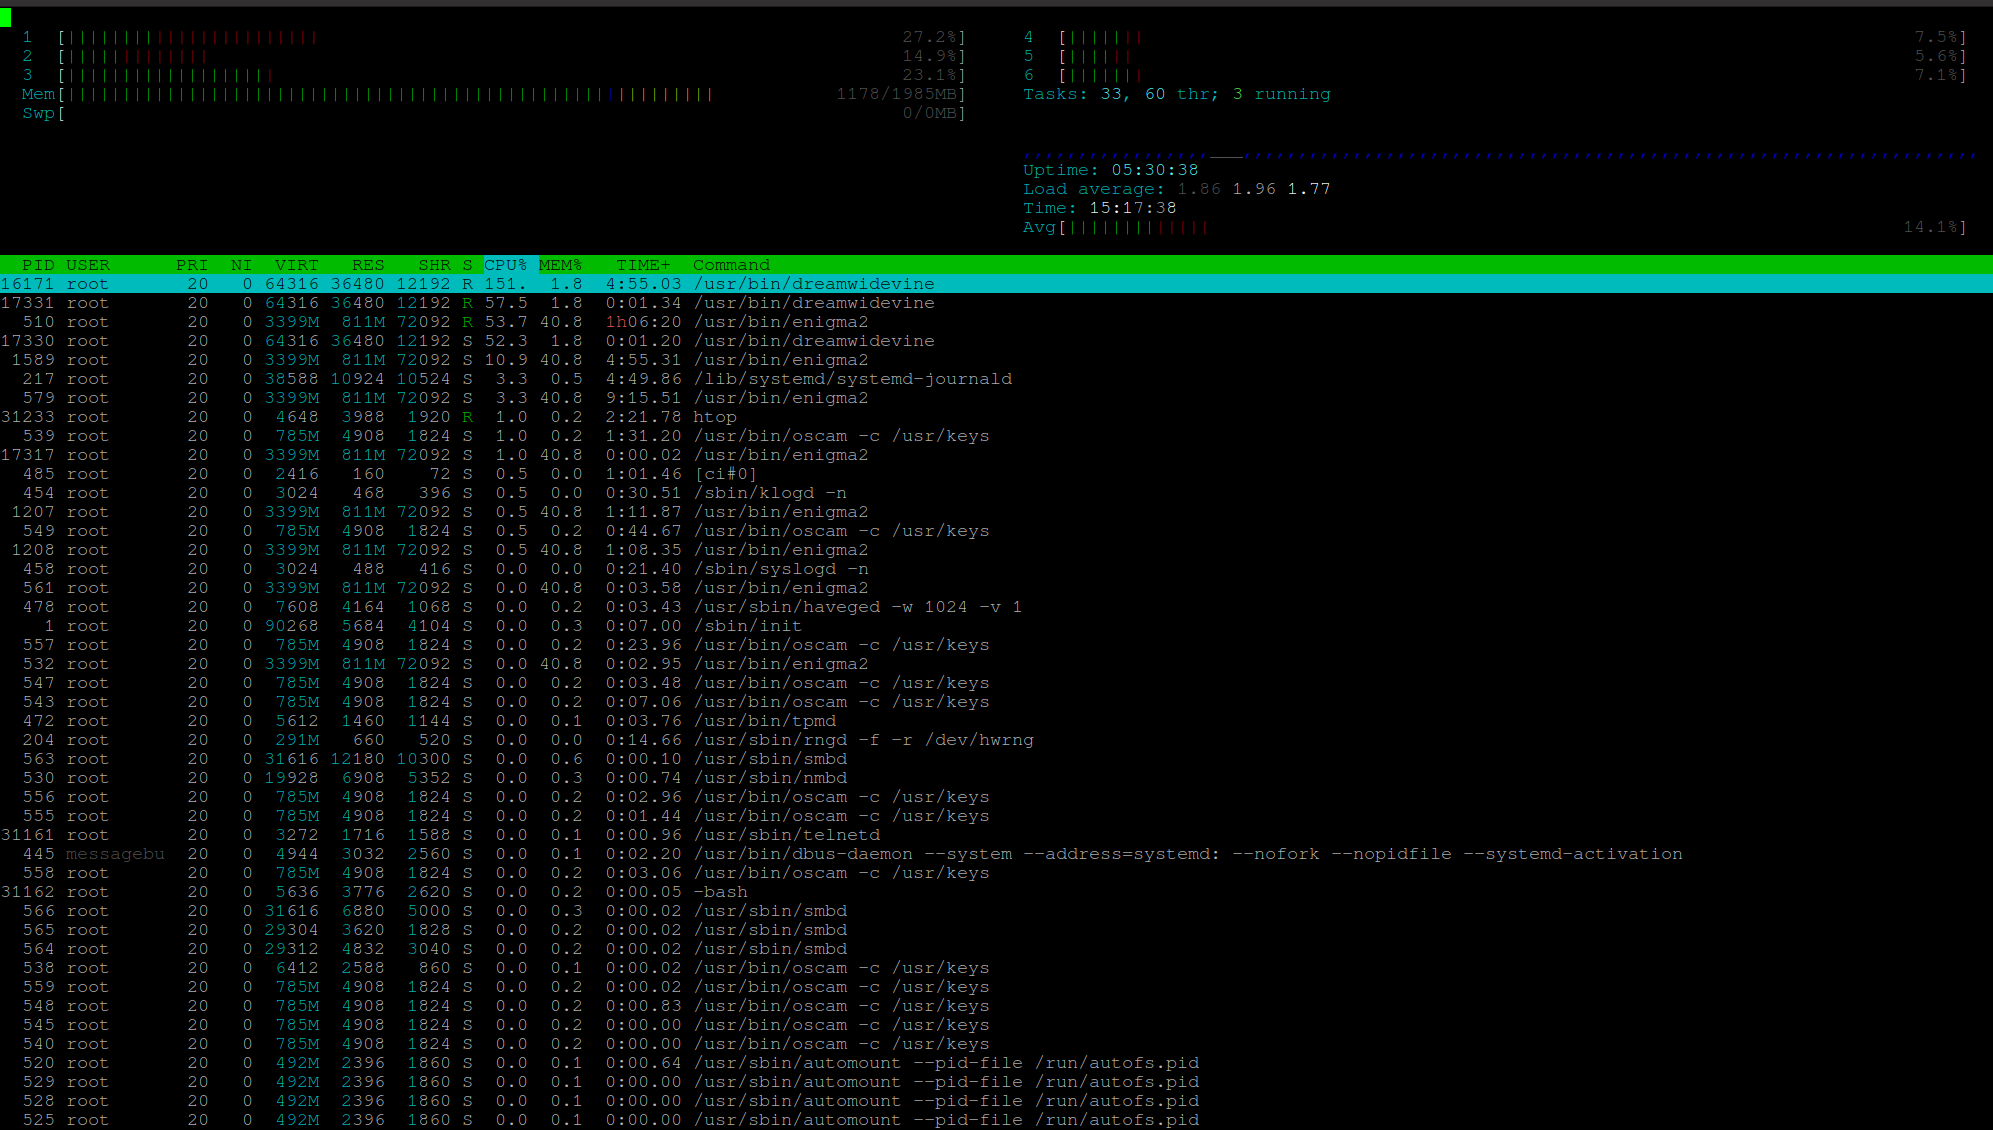
Task: Select the telnetd process row
Action: click(787, 835)
